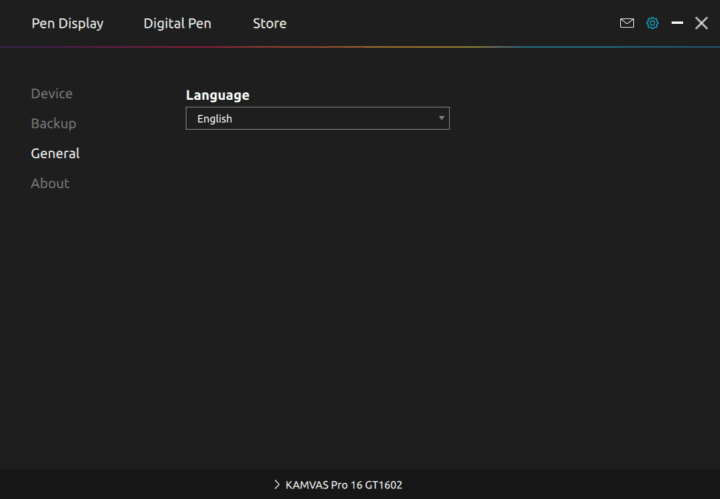Click the Language heading label
Image resolution: width=720 pixels, height=499 pixels.
coord(217,95)
